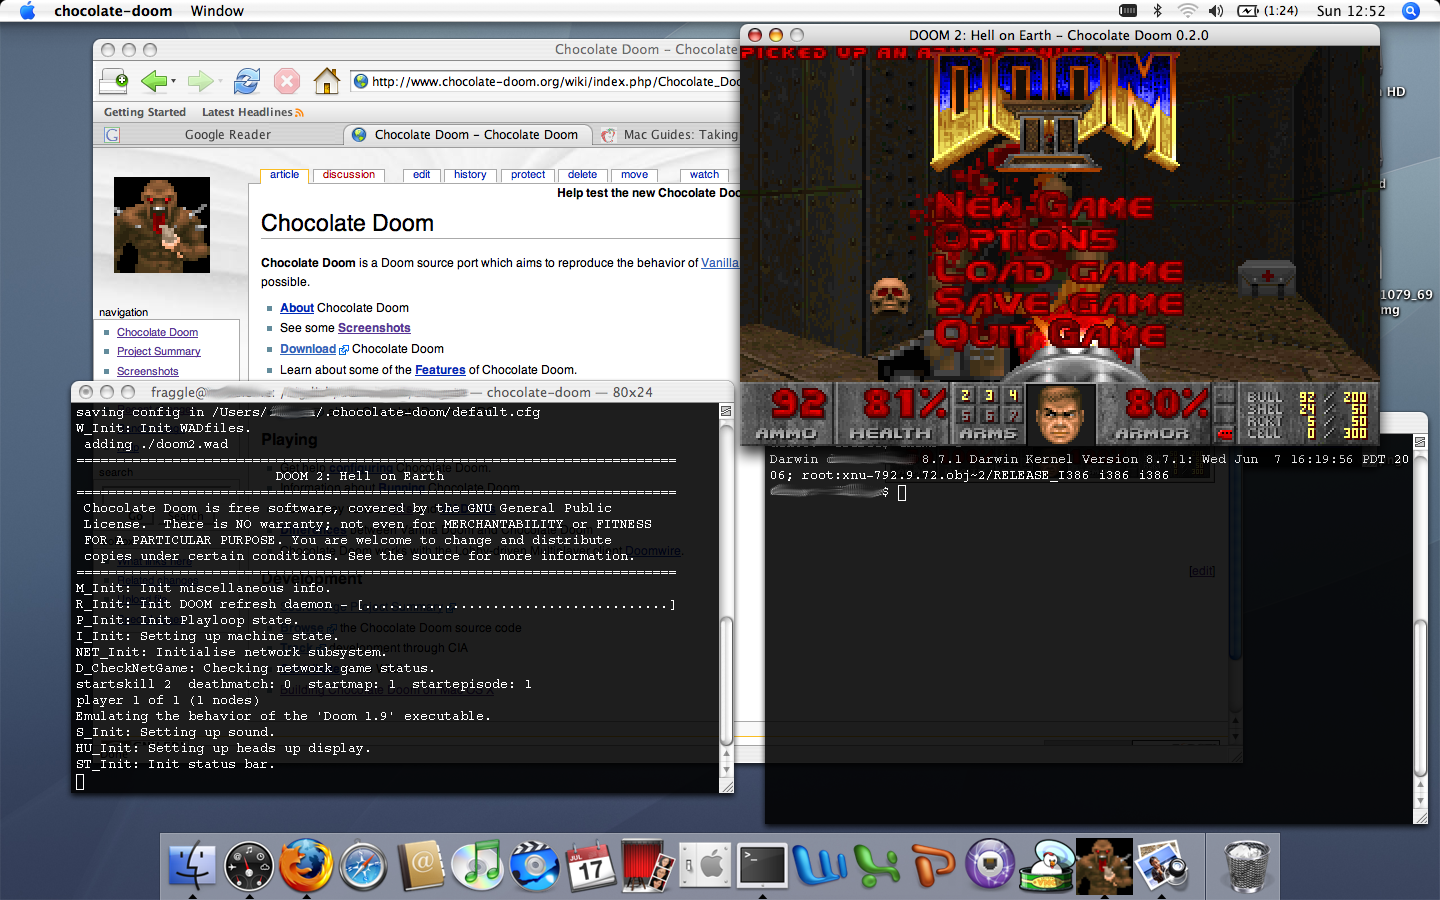Click the Firefox icon in the Dock
The image size is (1440, 900).
(x=305, y=866)
